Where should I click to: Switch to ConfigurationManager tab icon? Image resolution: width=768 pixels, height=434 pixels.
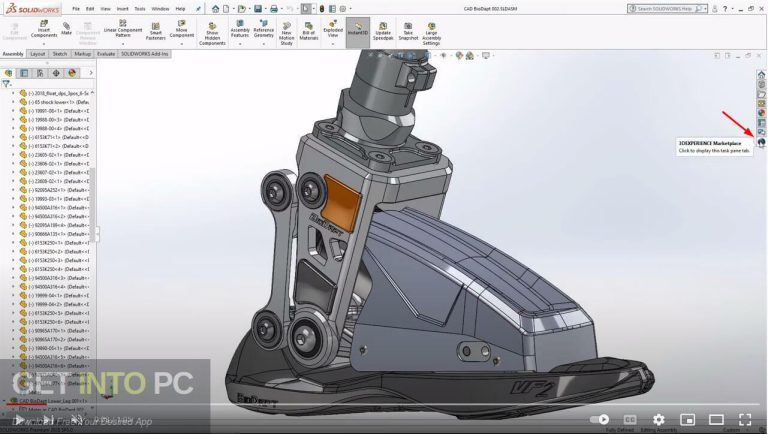[40, 73]
